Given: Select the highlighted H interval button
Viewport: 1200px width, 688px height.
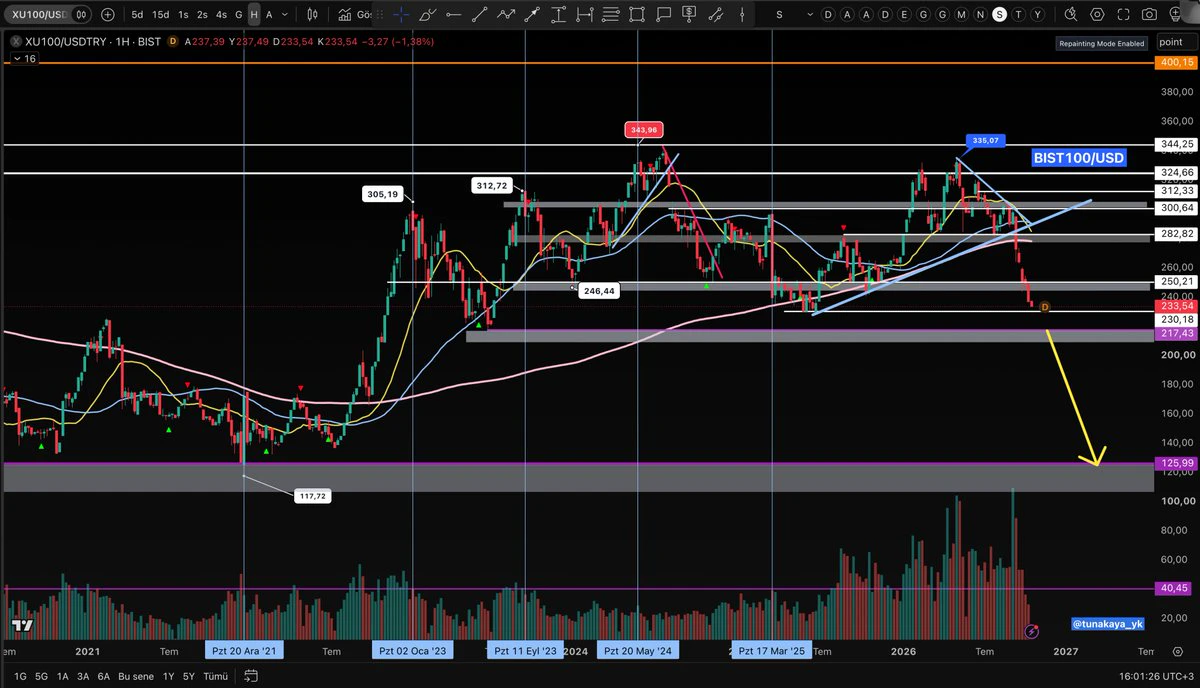Looking at the screenshot, I should click(x=254, y=15).
